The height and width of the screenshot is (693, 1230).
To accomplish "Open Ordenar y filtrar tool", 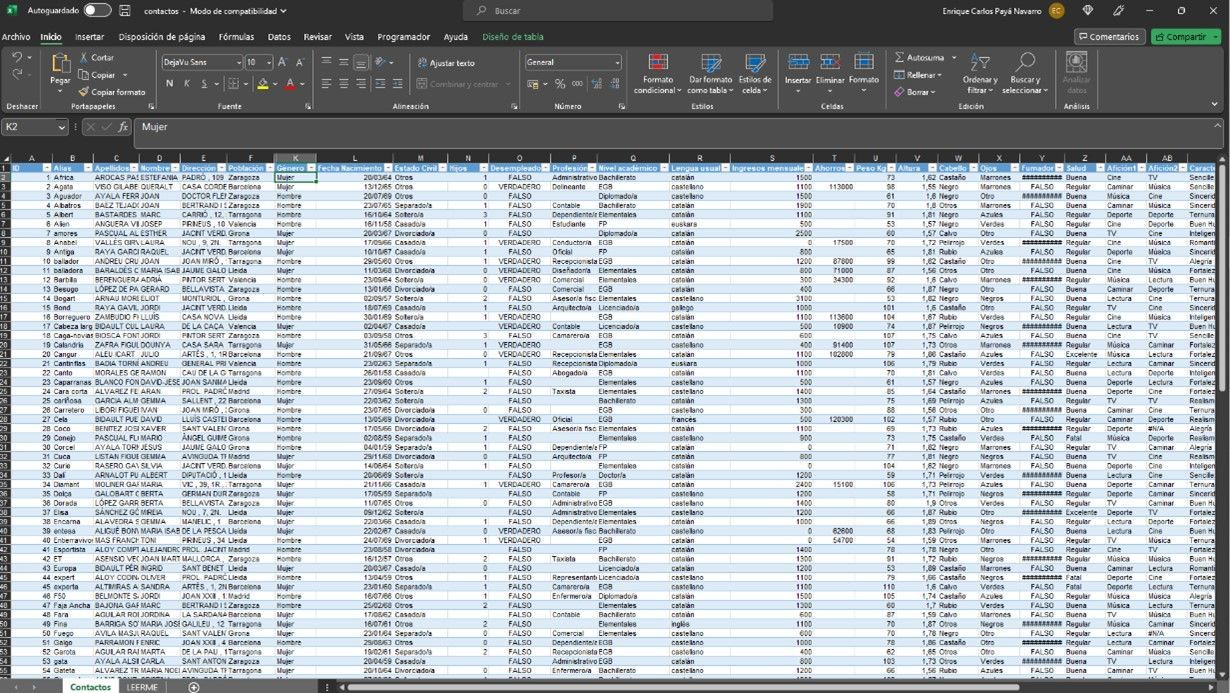I will 980,72.
